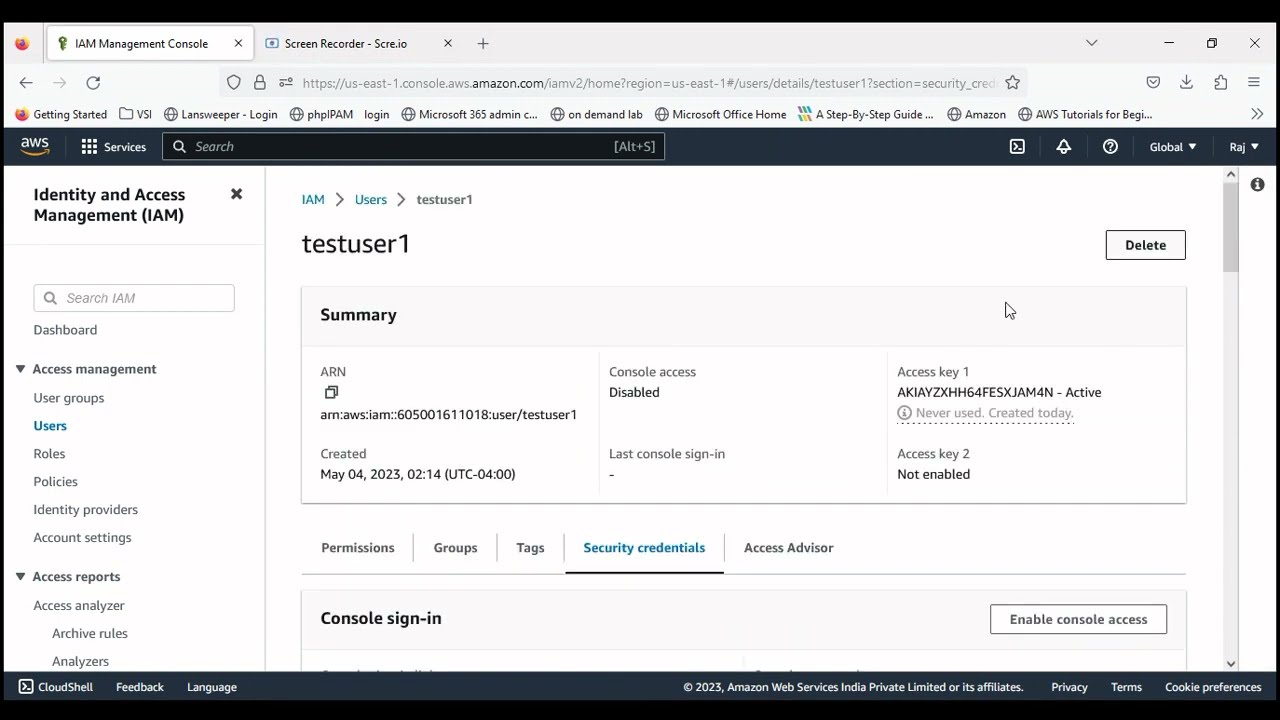The width and height of the screenshot is (1280, 720).
Task: Open Analyzers in the sidebar
Action: [80, 662]
